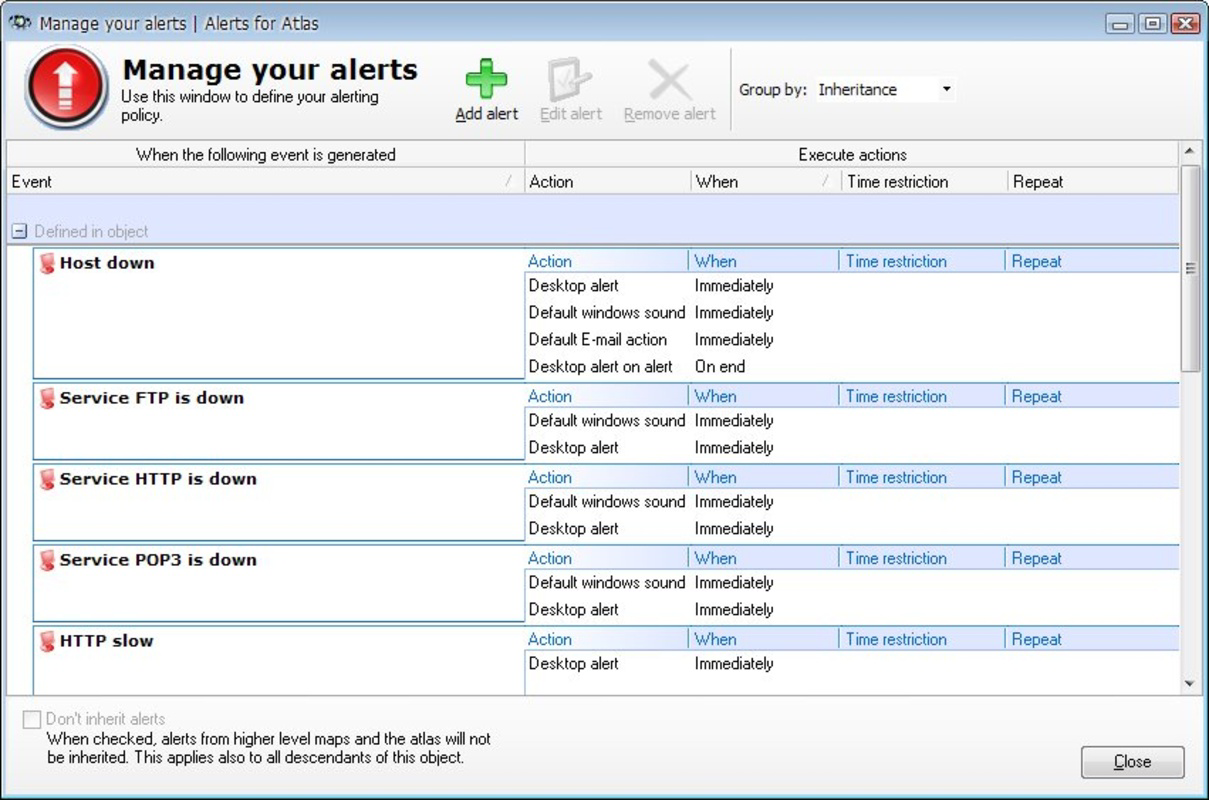Click the red icon beside Host down
The height and width of the screenshot is (800, 1209).
pyautogui.click(x=47, y=263)
